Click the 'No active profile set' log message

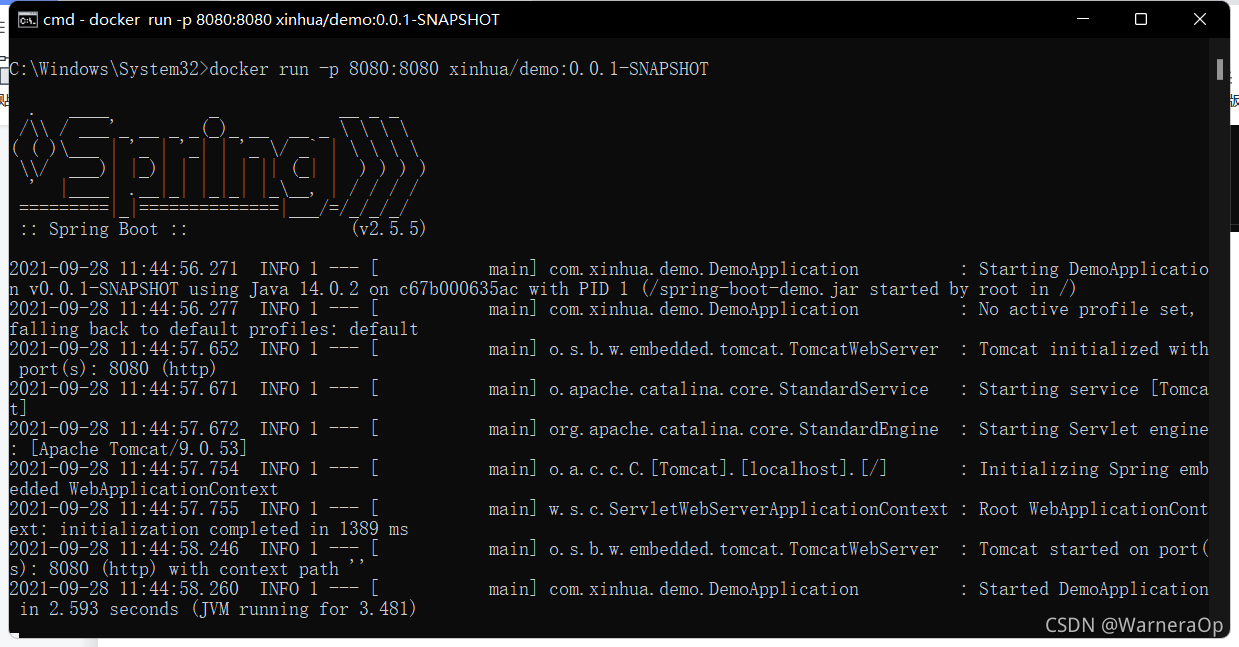1086,309
